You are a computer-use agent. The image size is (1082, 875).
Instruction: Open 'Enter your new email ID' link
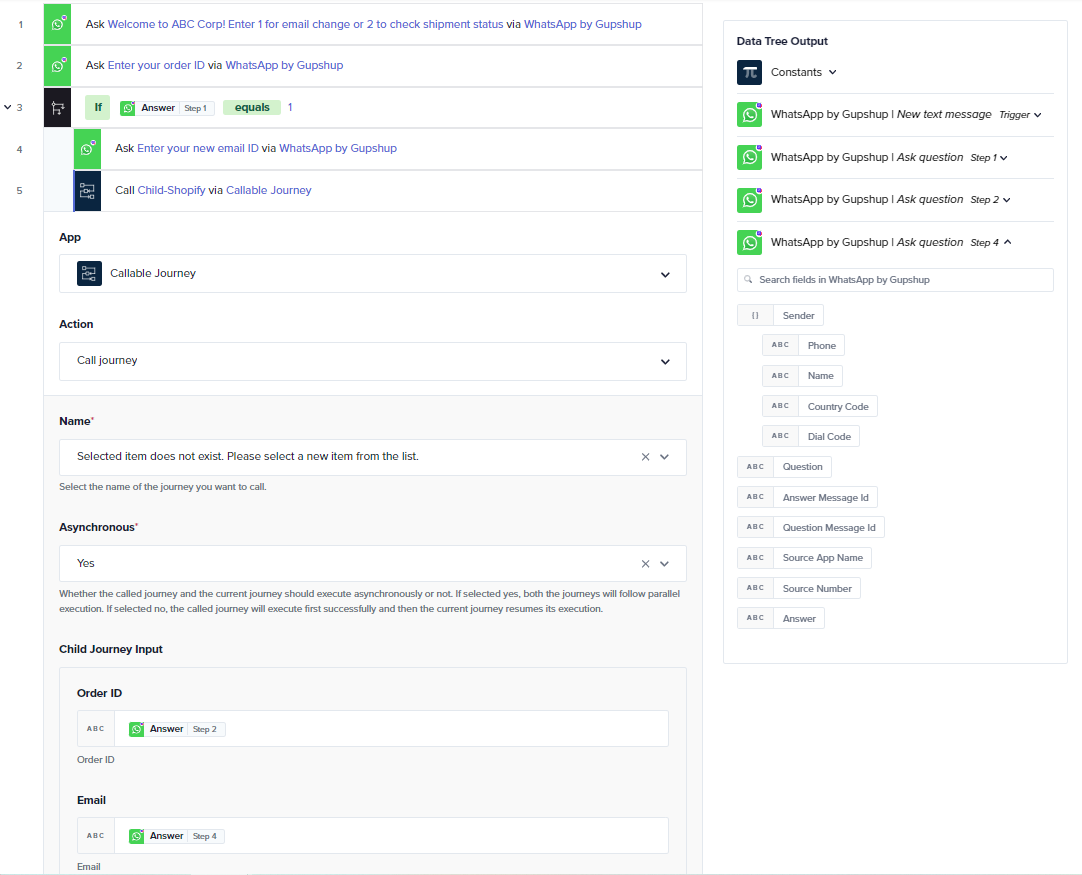point(198,148)
